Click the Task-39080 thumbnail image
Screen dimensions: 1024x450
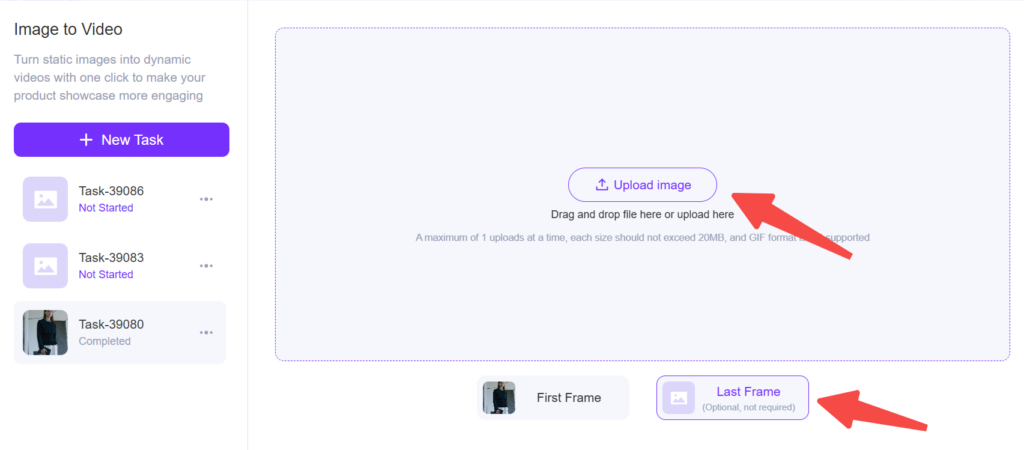(x=45, y=332)
